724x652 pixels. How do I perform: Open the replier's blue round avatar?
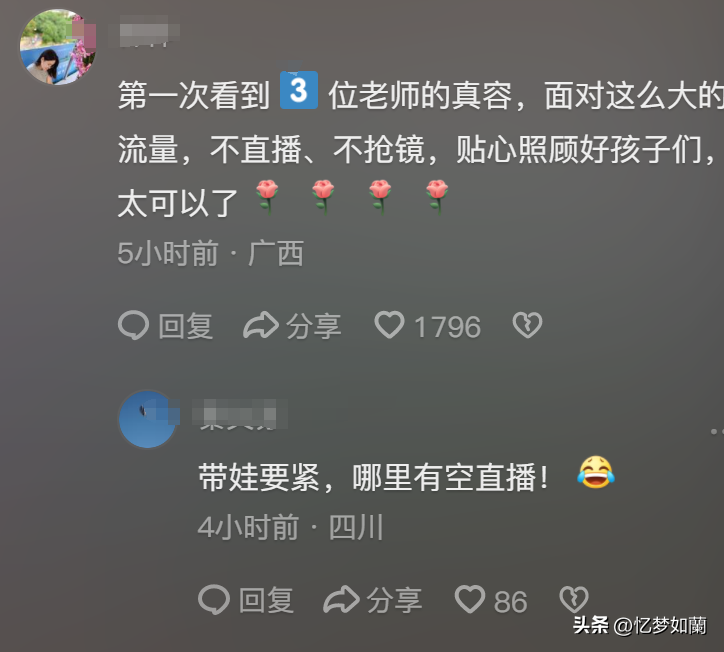(148, 419)
